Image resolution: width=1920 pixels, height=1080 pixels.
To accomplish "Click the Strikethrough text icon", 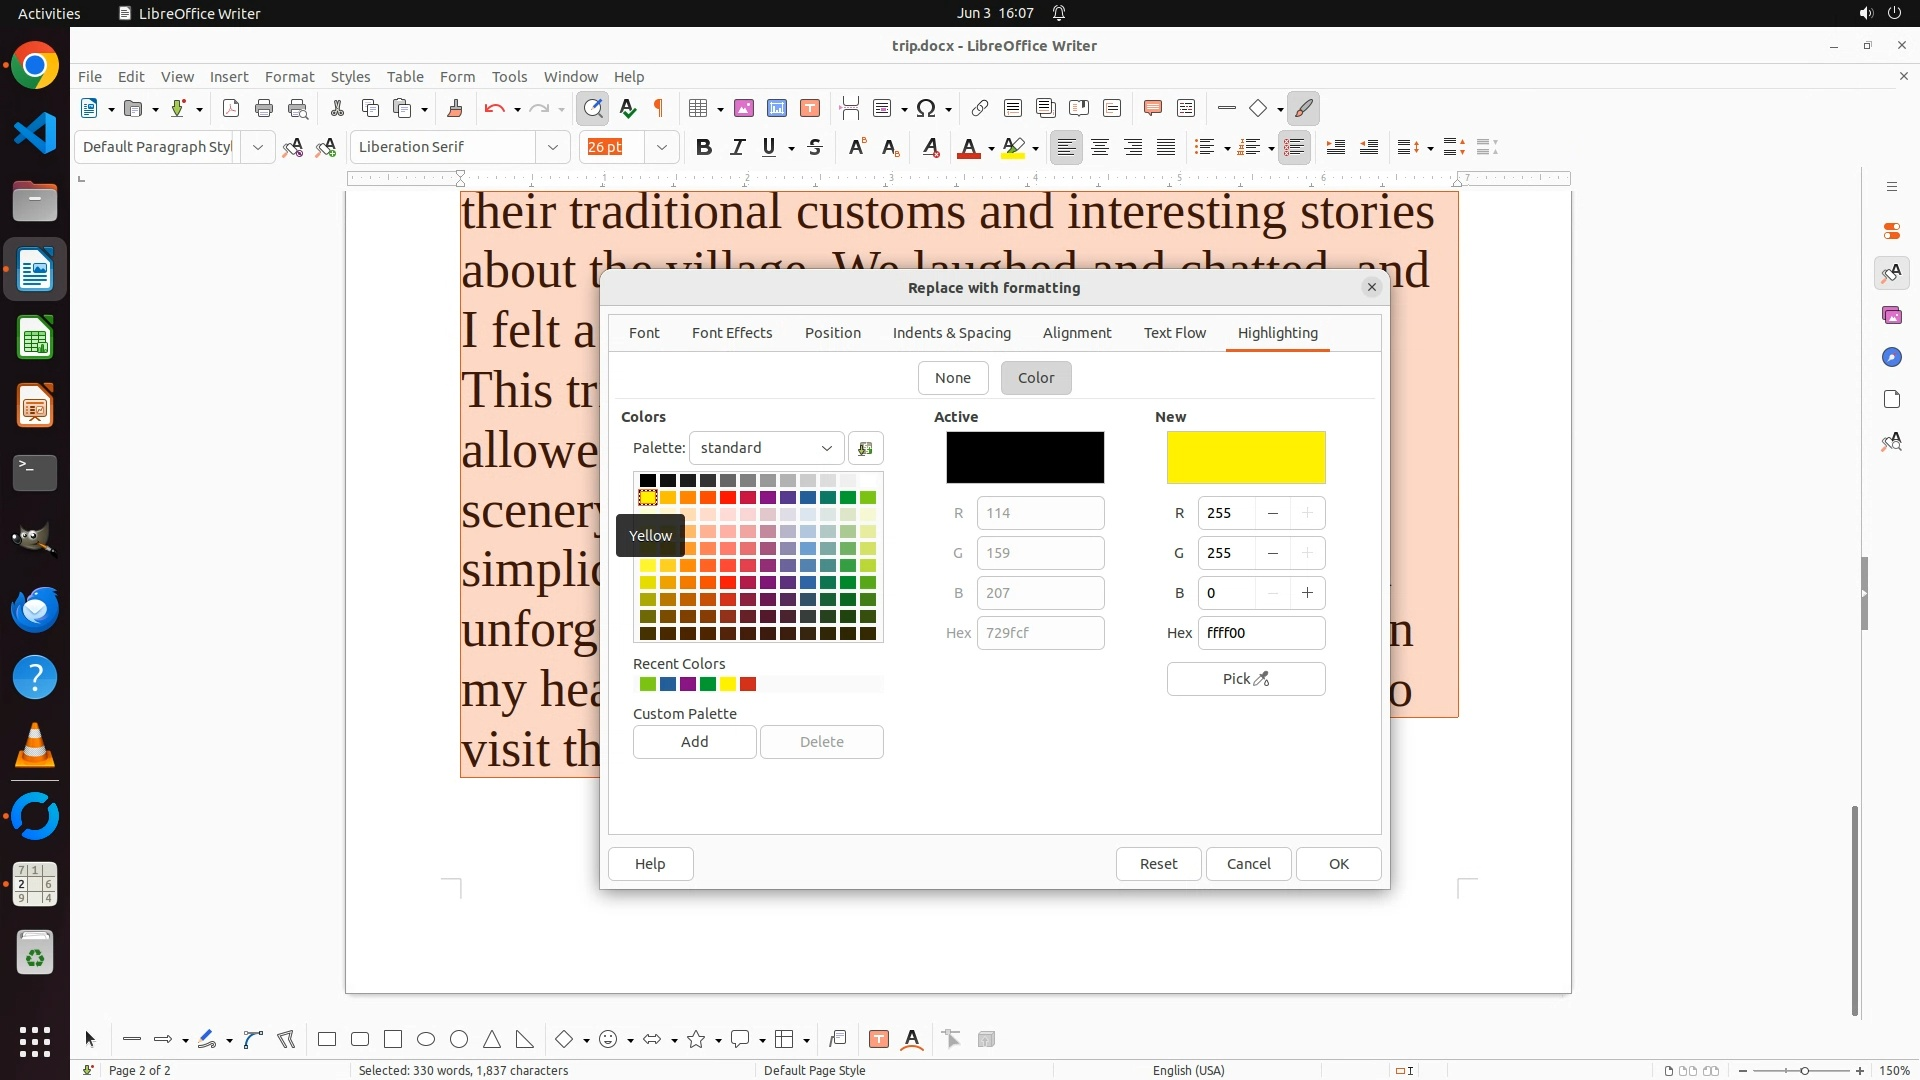I will 815,147.
